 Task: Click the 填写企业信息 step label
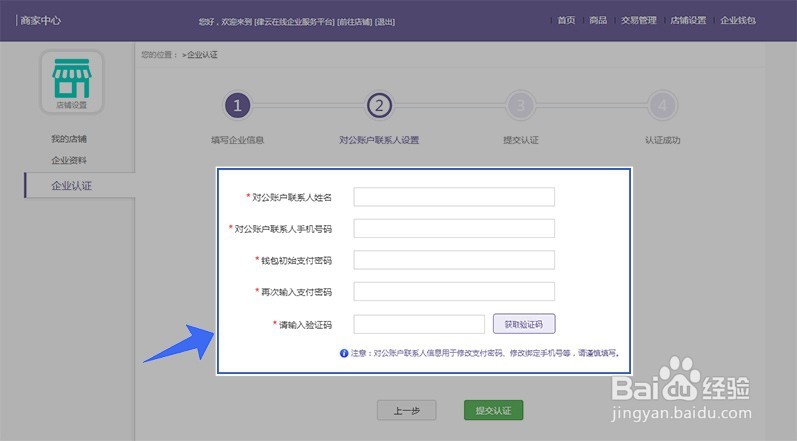click(237, 140)
